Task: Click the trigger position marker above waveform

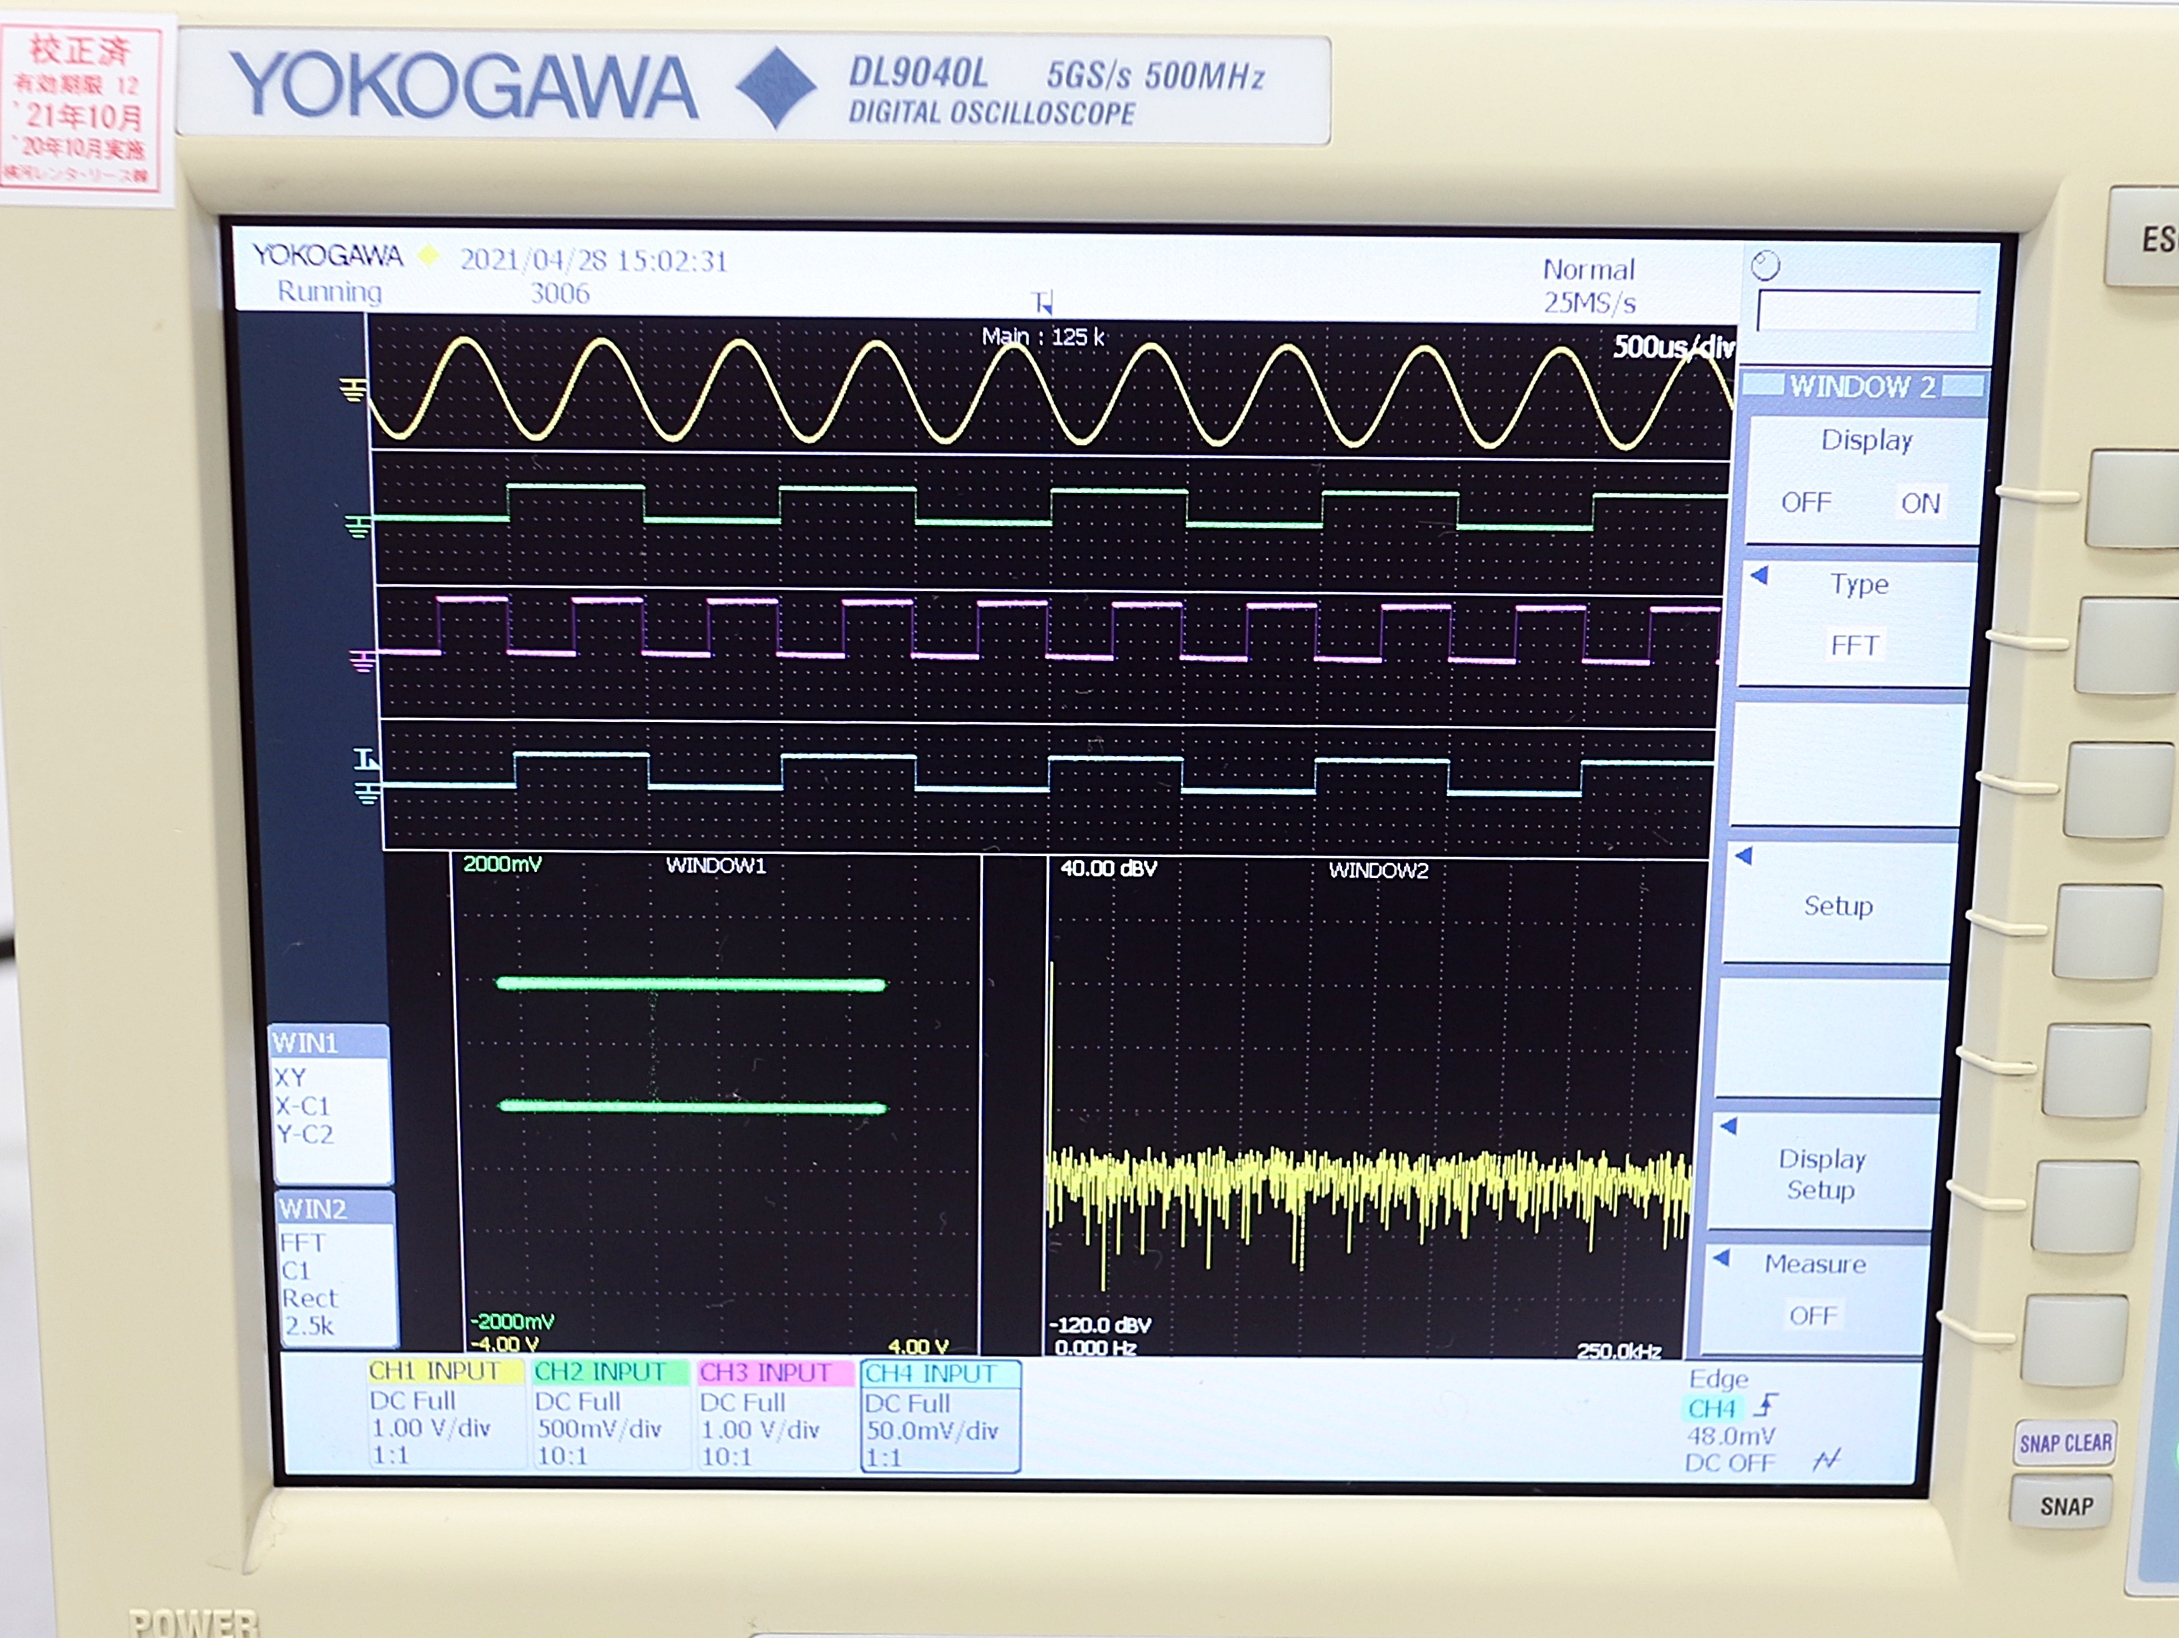Action: pos(1043,301)
